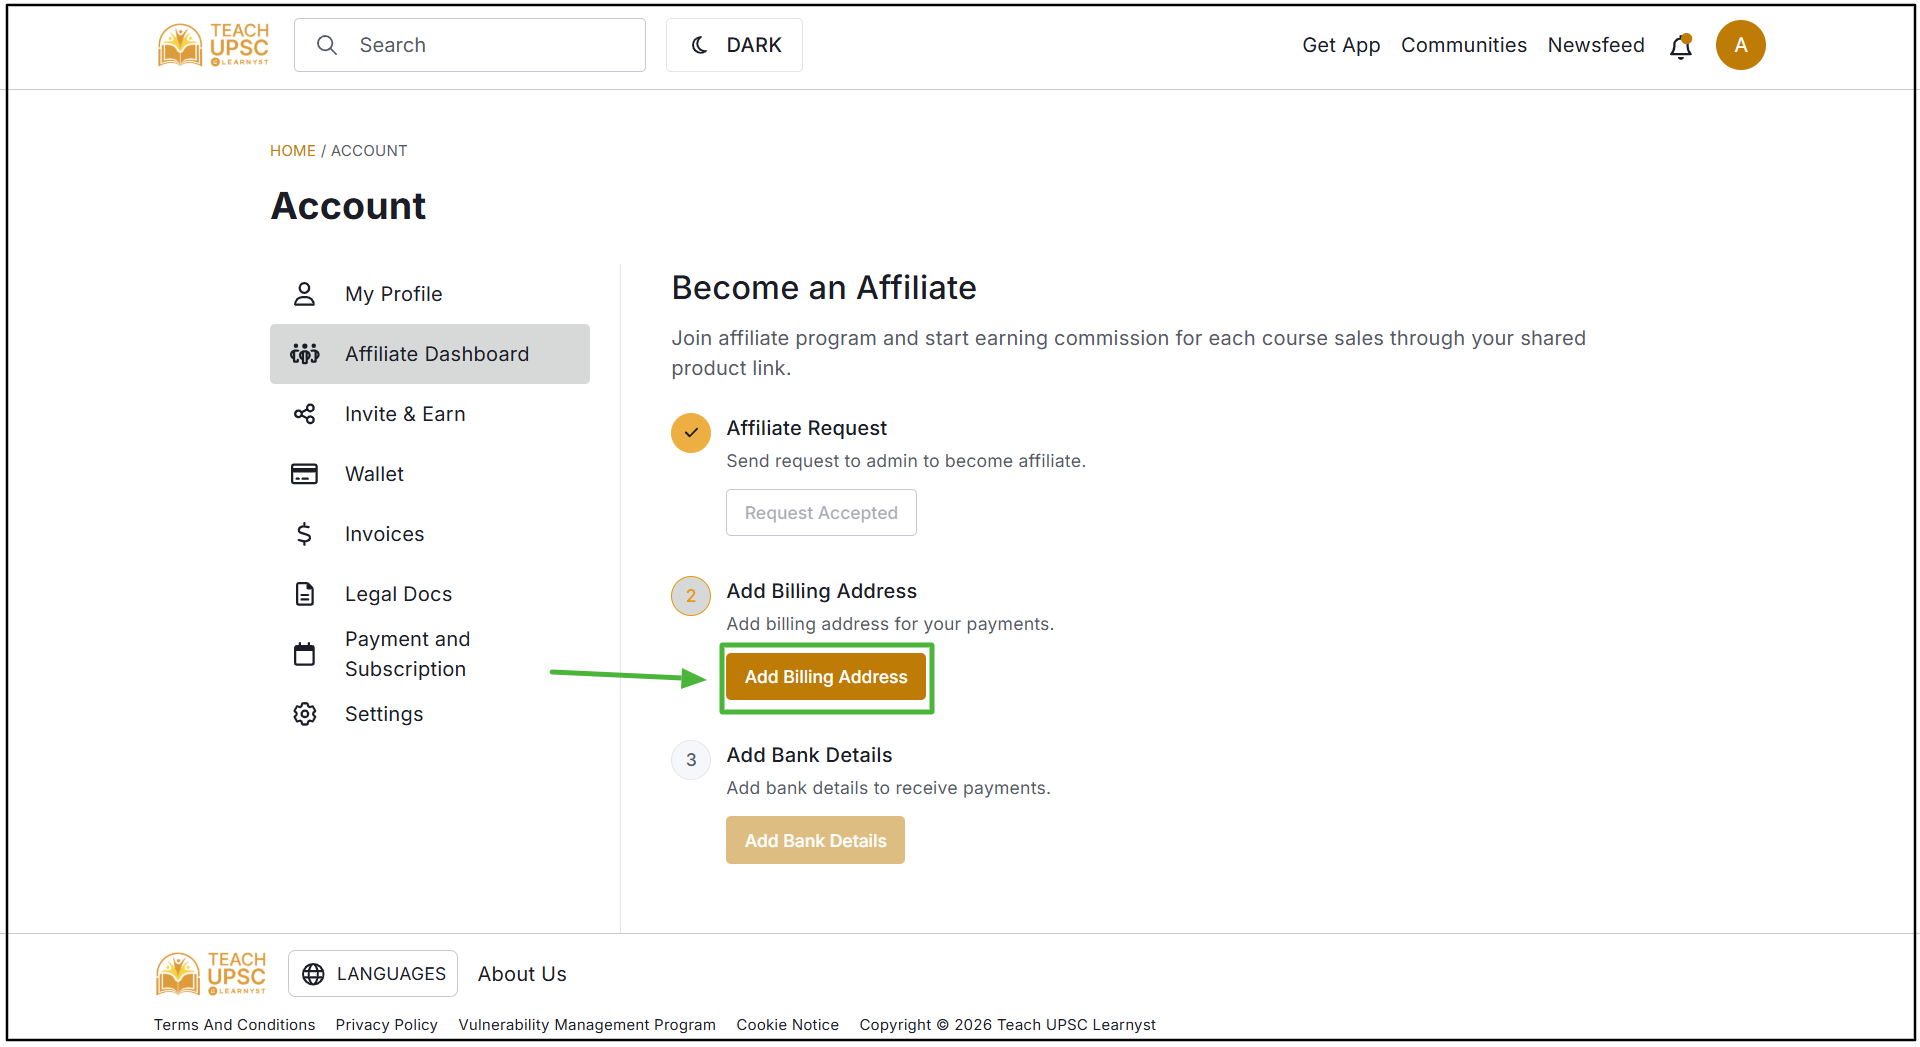Open Cookie Notice link

pos(787,1025)
